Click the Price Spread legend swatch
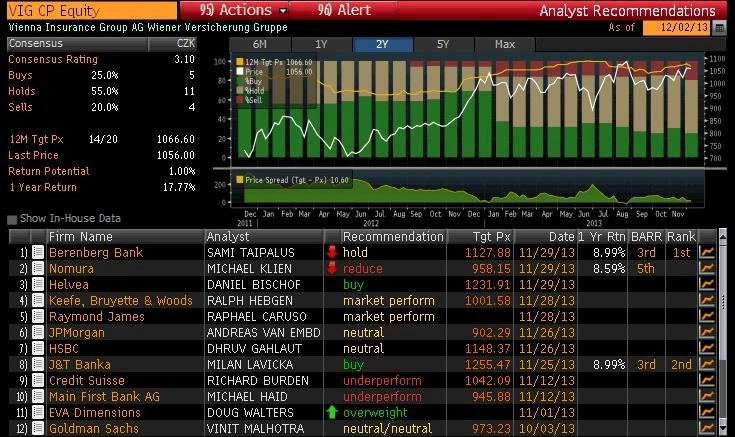735x437 pixels. (x=240, y=180)
